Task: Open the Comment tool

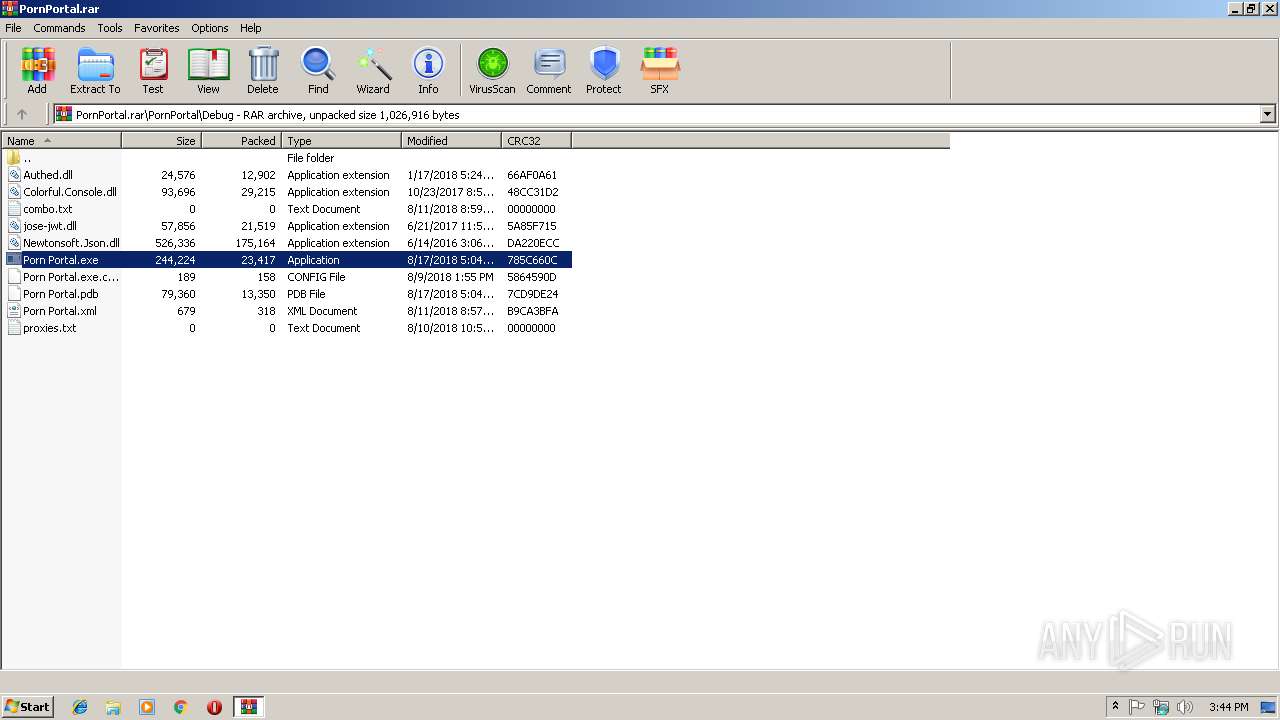Action: [549, 70]
